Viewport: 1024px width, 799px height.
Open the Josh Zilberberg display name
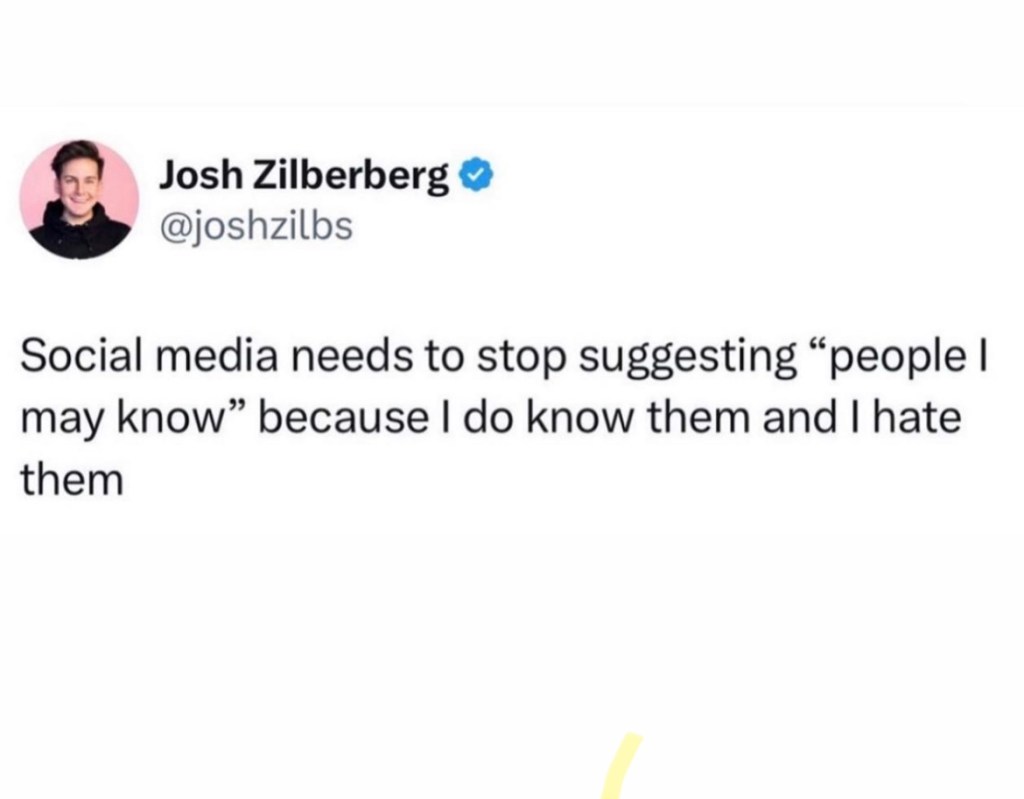pos(305,178)
